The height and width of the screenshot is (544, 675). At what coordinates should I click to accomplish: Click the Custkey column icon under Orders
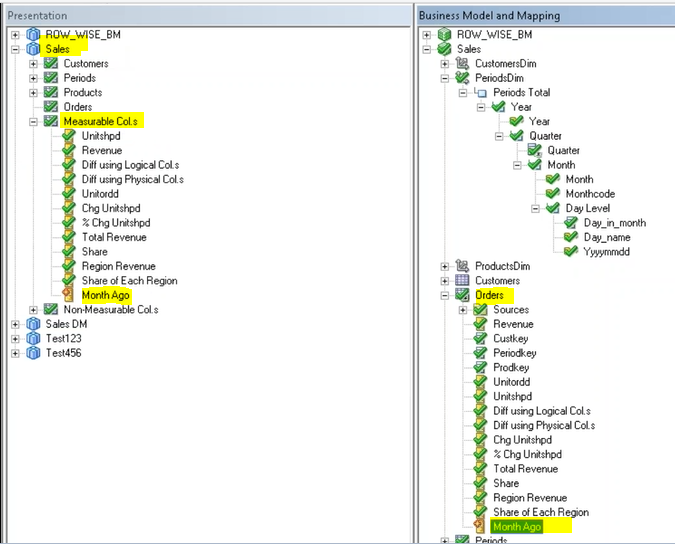tap(480, 338)
